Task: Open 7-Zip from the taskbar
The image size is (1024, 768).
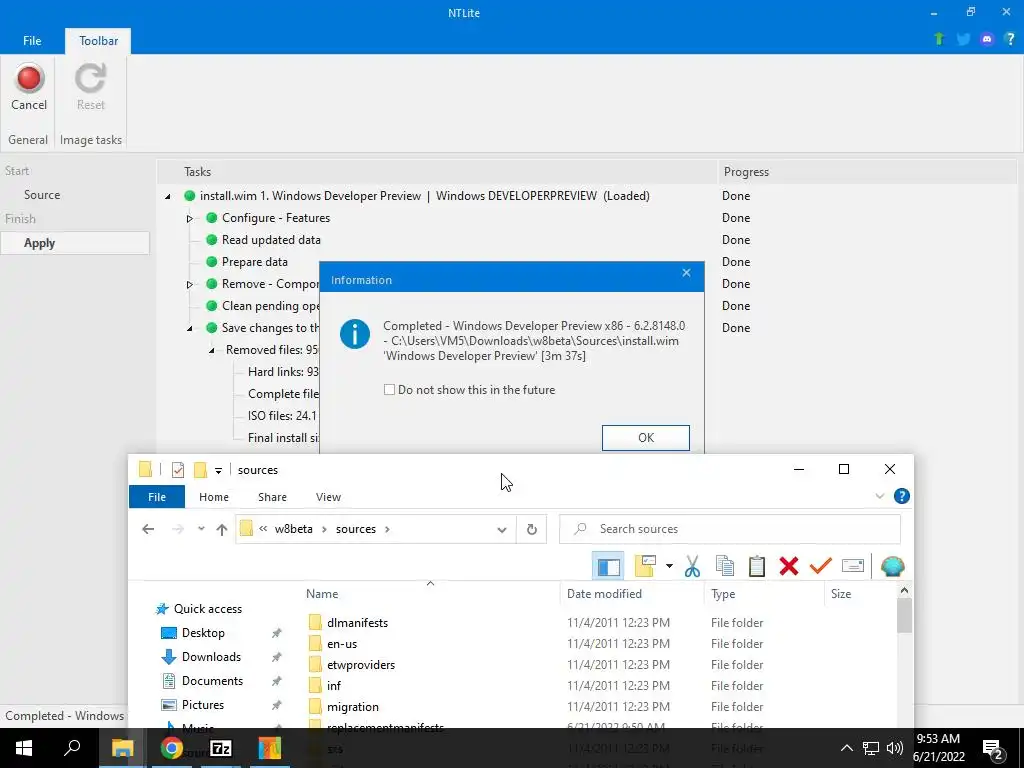Action: 221,748
